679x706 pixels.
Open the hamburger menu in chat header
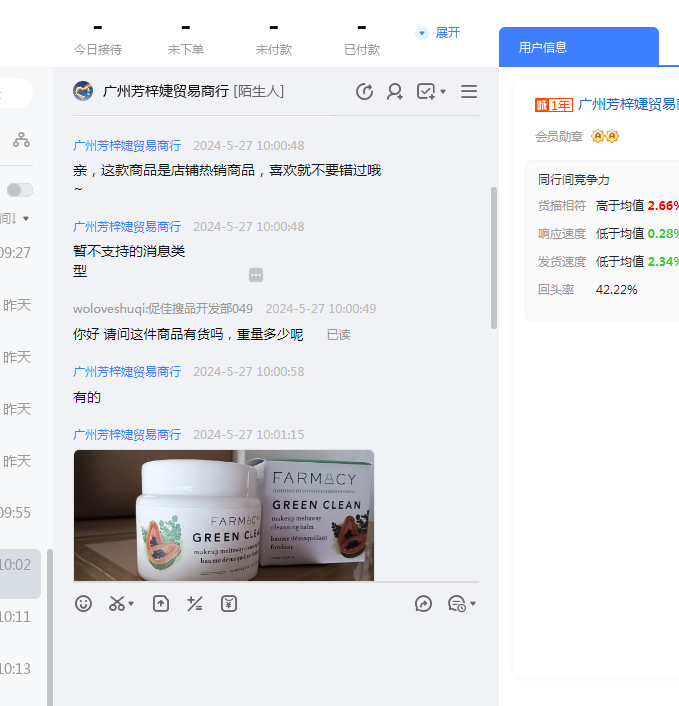click(x=469, y=92)
